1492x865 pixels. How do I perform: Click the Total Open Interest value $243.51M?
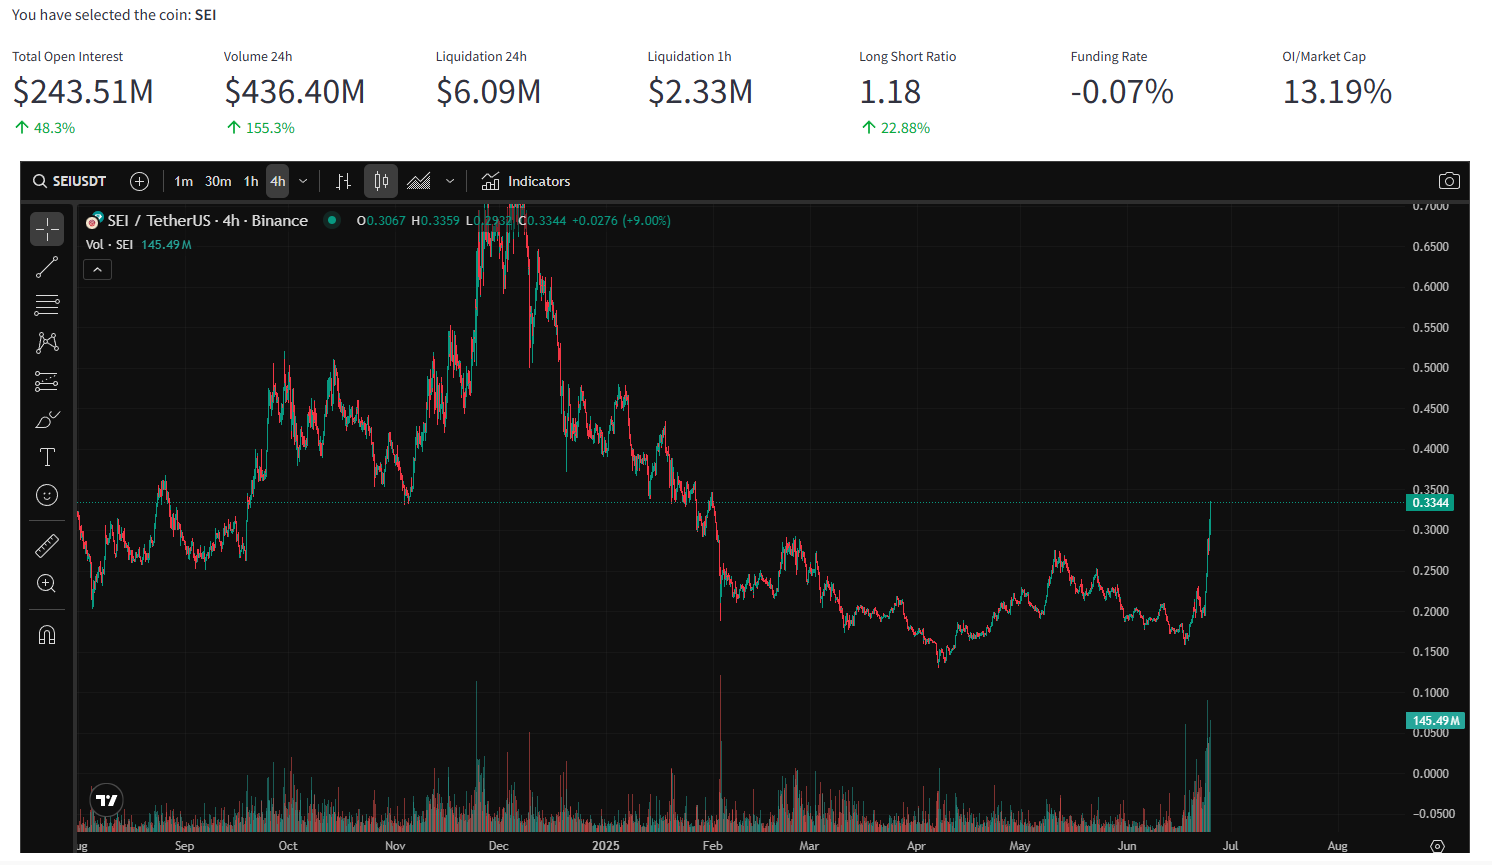83,92
